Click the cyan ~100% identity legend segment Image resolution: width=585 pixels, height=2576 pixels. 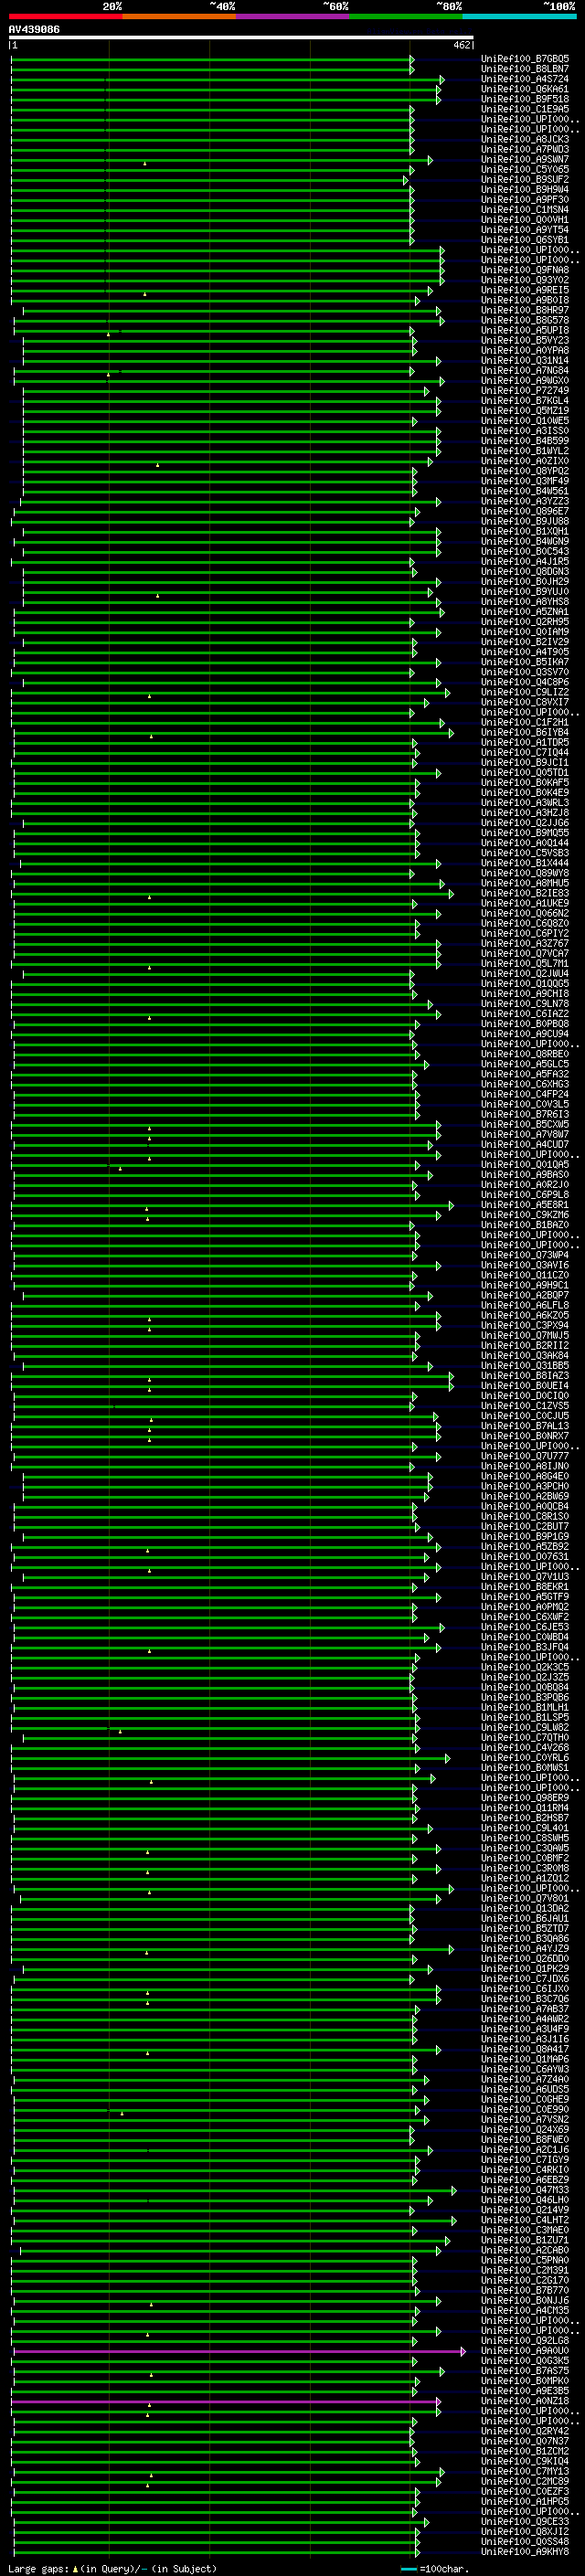(x=519, y=16)
